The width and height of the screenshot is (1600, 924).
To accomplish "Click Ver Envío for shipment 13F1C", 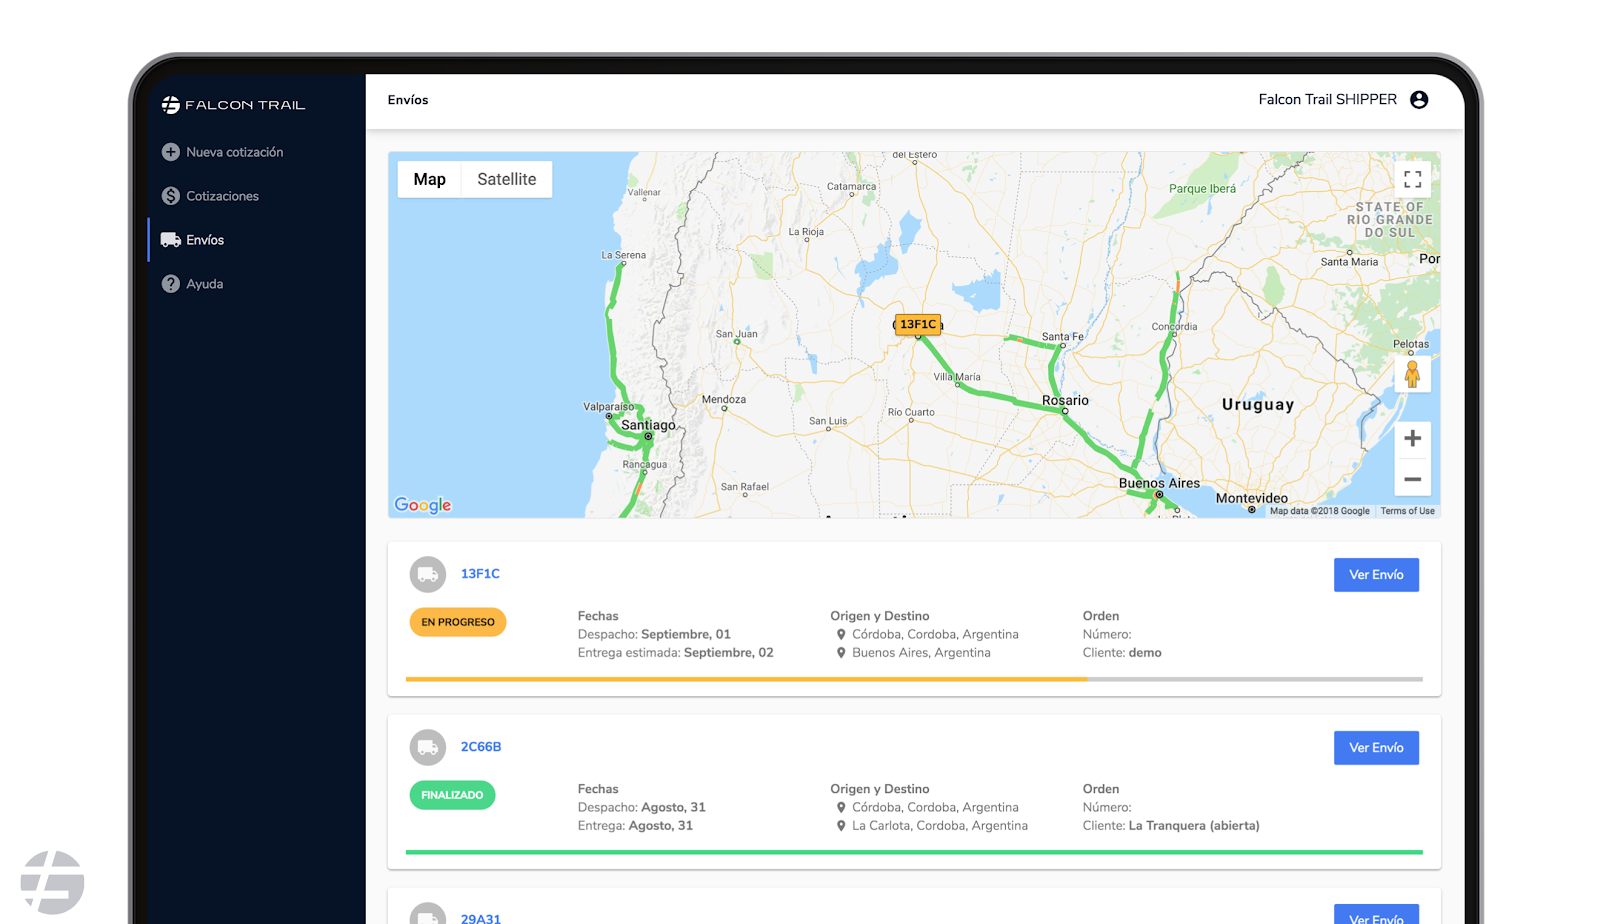I will coord(1376,575).
